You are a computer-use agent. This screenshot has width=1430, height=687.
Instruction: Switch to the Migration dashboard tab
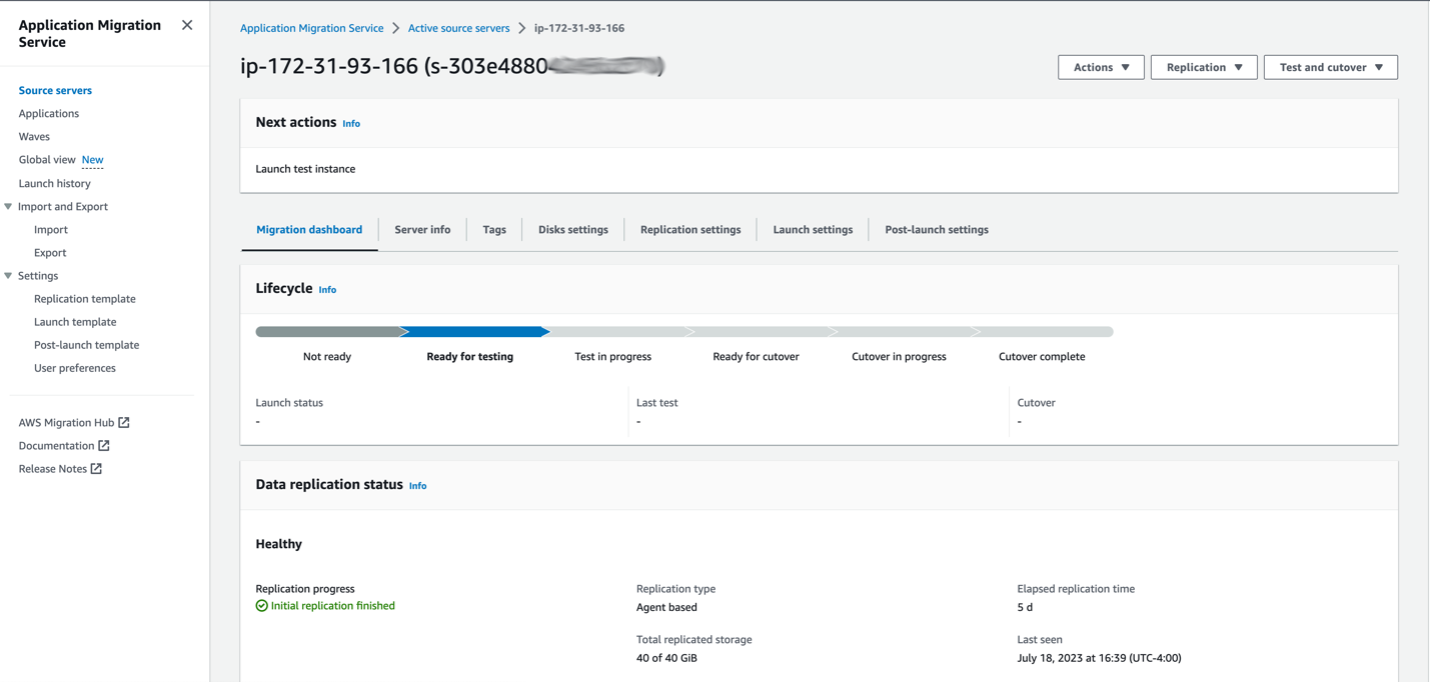(x=309, y=230)
